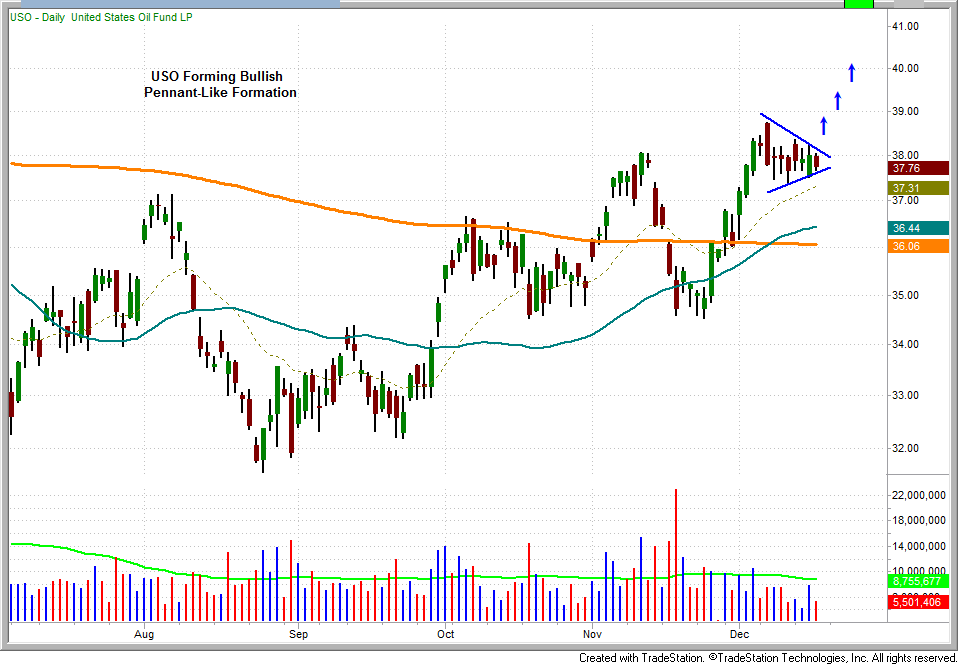Click the 39.00 price axis label
The image size is (958, 664).
point(906,112)
